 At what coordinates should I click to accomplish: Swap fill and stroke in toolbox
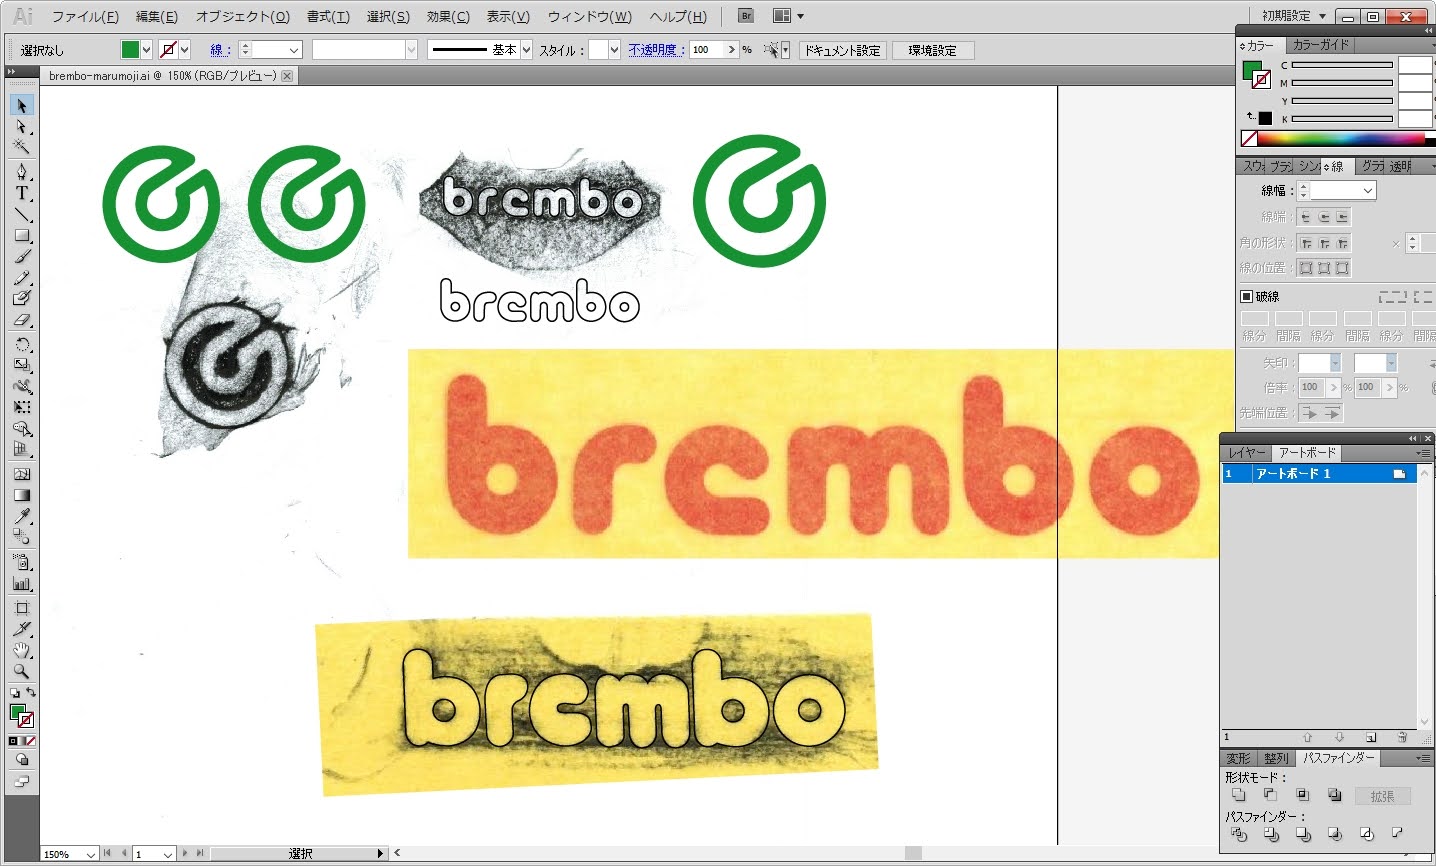[31, 693]
